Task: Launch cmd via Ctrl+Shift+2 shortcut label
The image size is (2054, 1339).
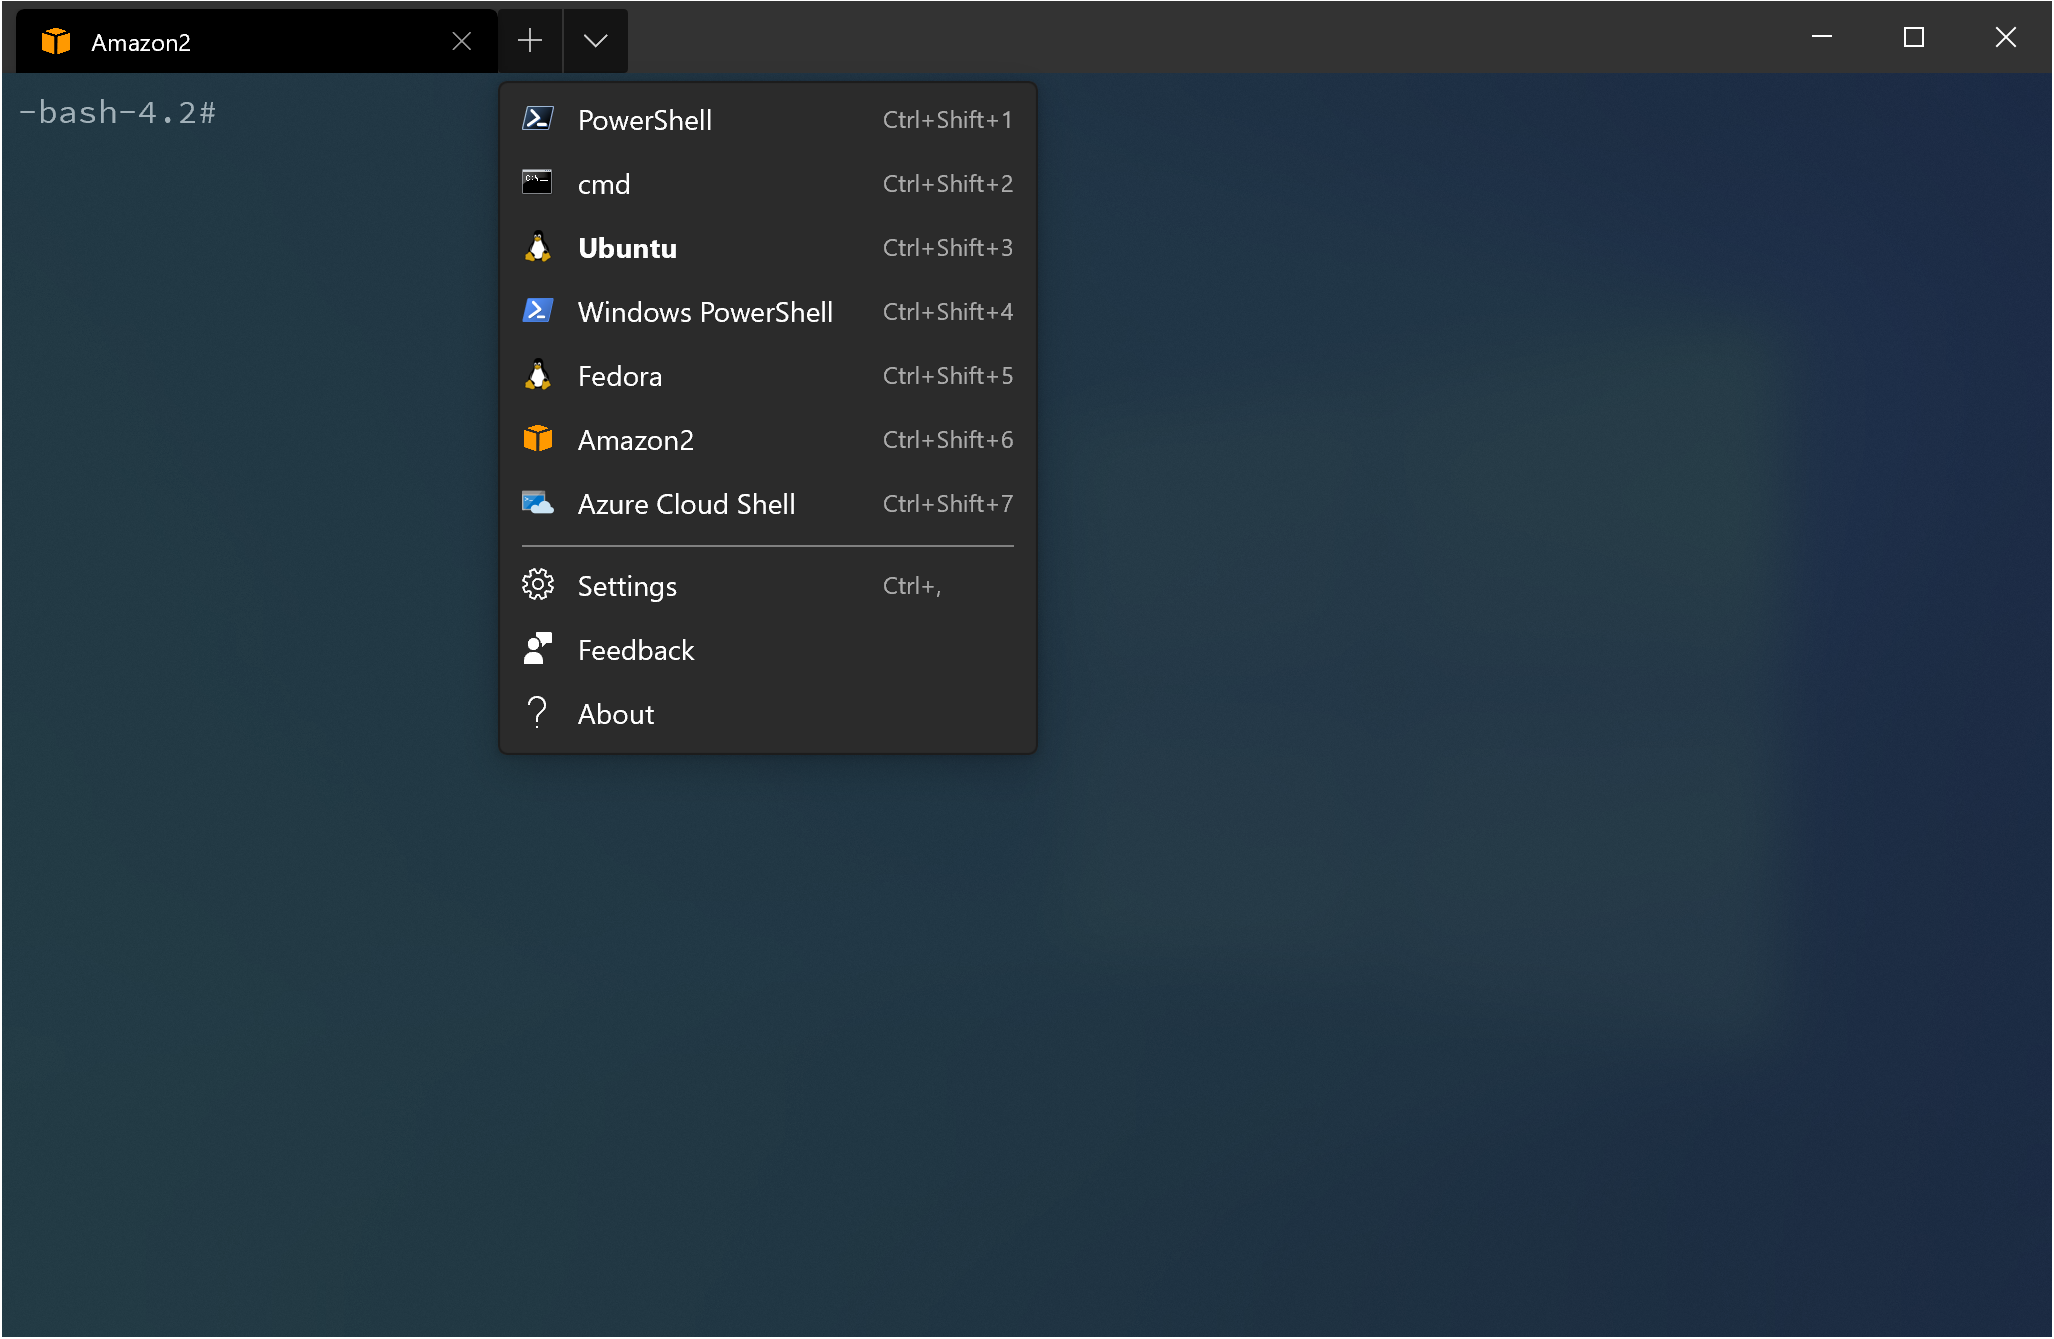Action: pos(947,184)
